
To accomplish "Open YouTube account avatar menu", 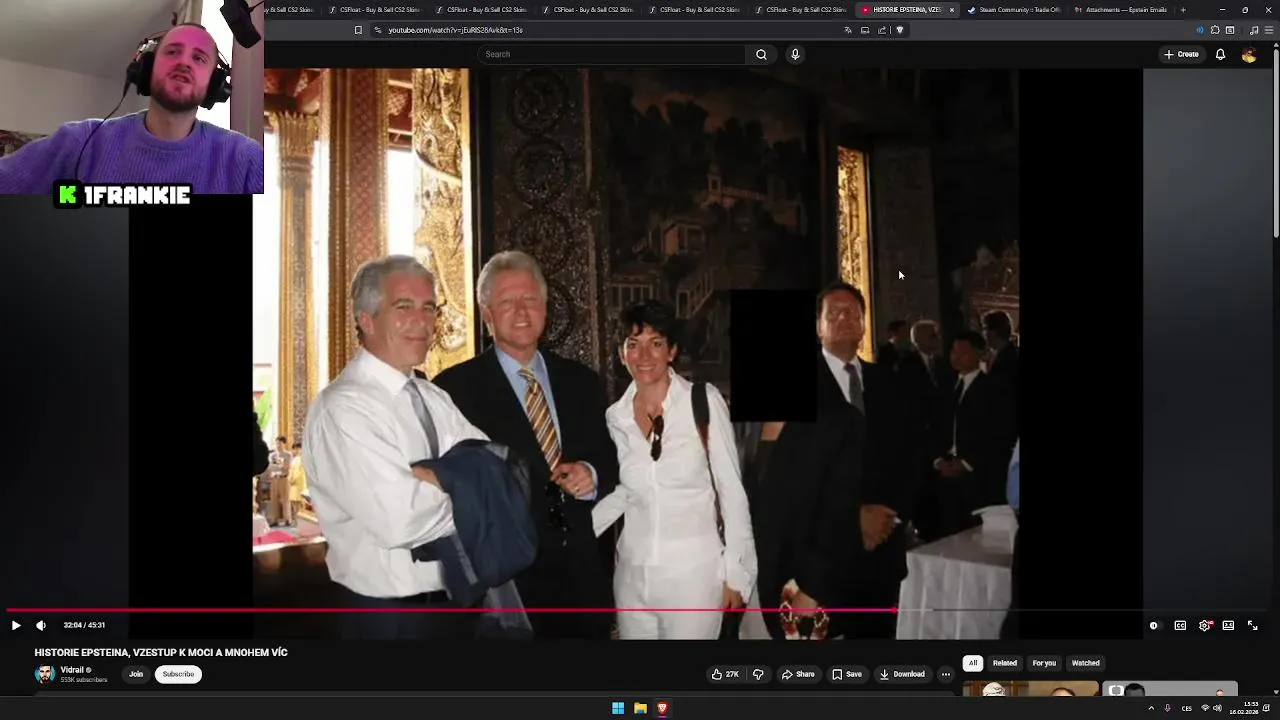I will click(x=1249, y=55).
